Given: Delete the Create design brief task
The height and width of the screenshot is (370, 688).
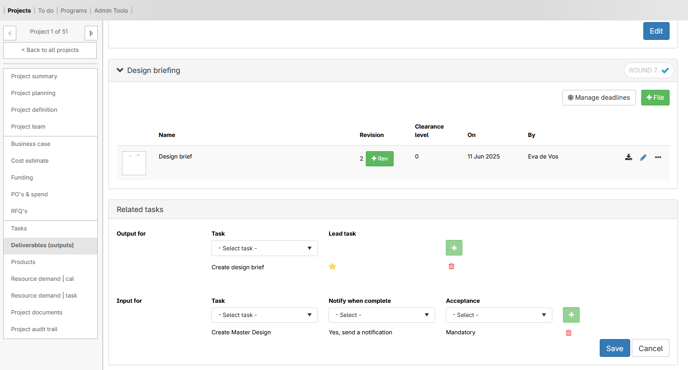Looking at the screenshot, I should (451, 266).
